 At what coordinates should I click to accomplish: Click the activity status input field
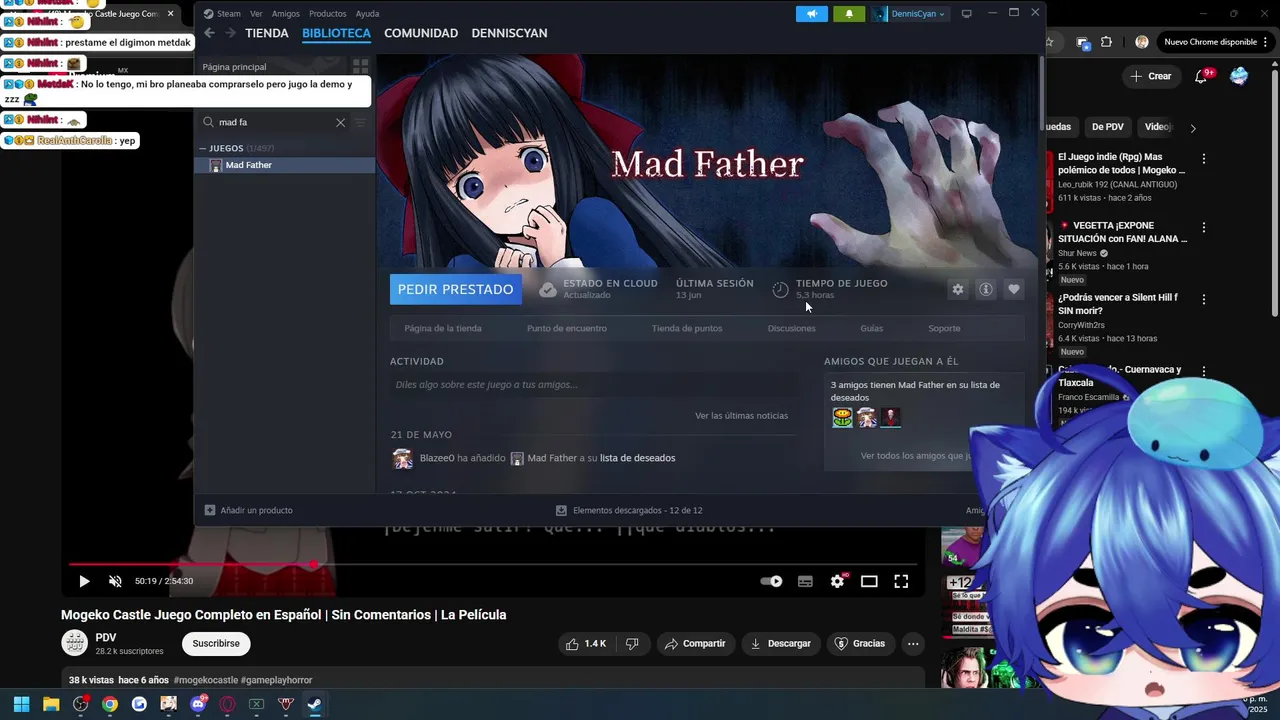coord(594,385)
